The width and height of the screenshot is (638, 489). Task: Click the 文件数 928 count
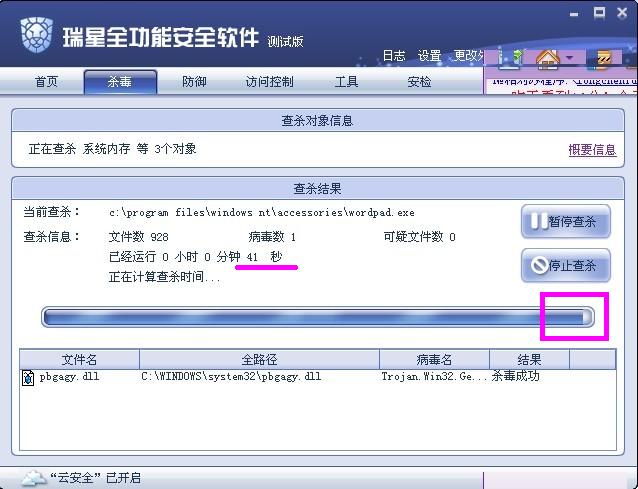coord(138,237)
